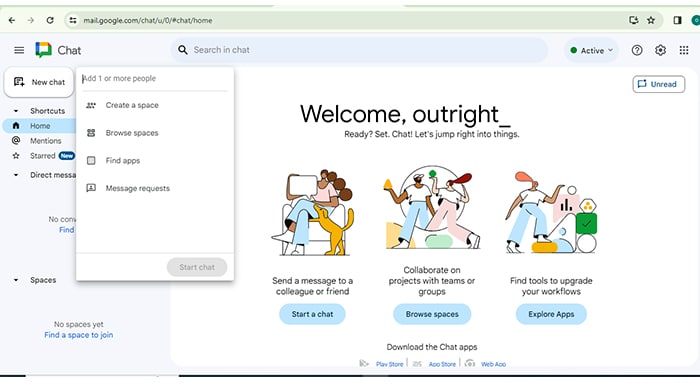The image size is (700, 384).
Task: Click the Message requests icon
Action: click(x=91, y=188)
